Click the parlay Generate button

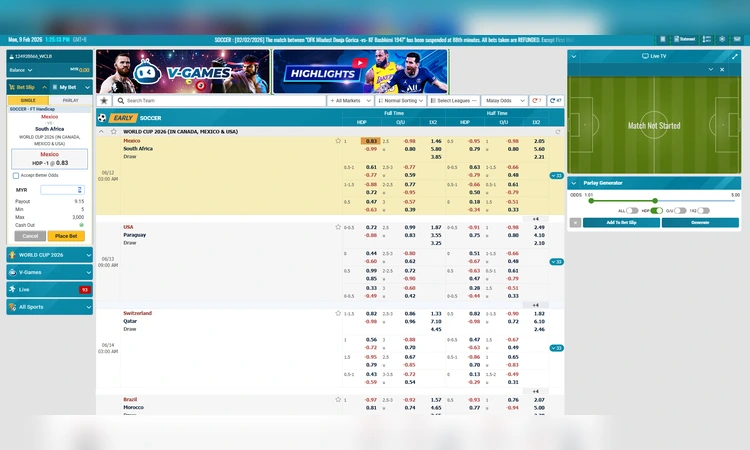[x=699, y=222]
